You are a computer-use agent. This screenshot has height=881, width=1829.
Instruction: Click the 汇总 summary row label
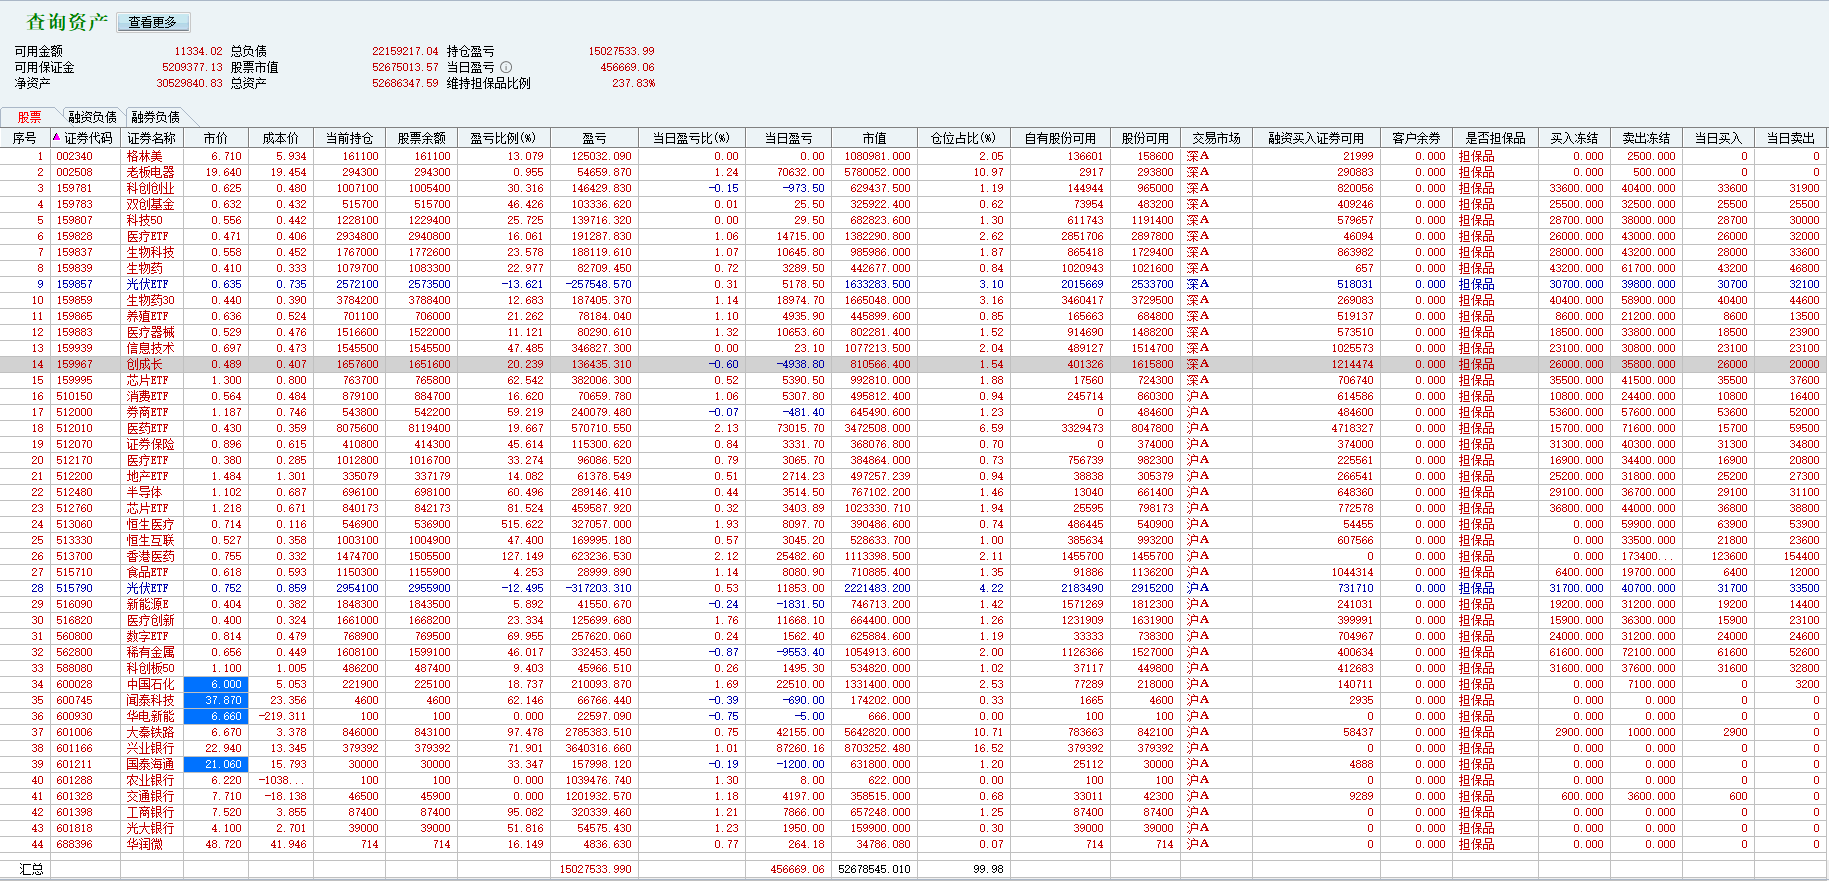pos(31,869)
